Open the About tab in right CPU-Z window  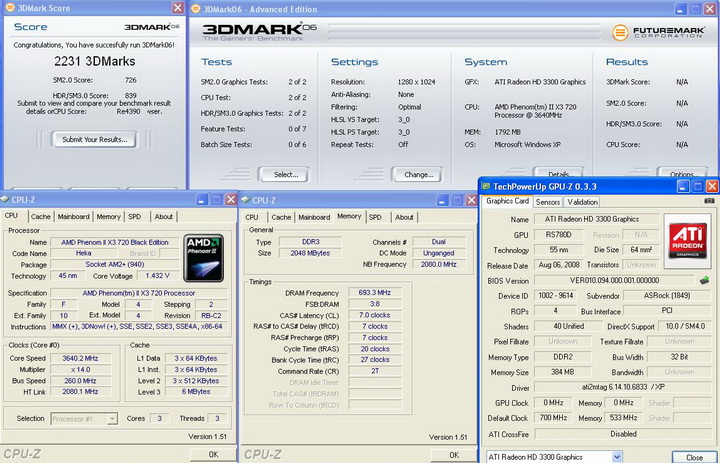[404, 217]
